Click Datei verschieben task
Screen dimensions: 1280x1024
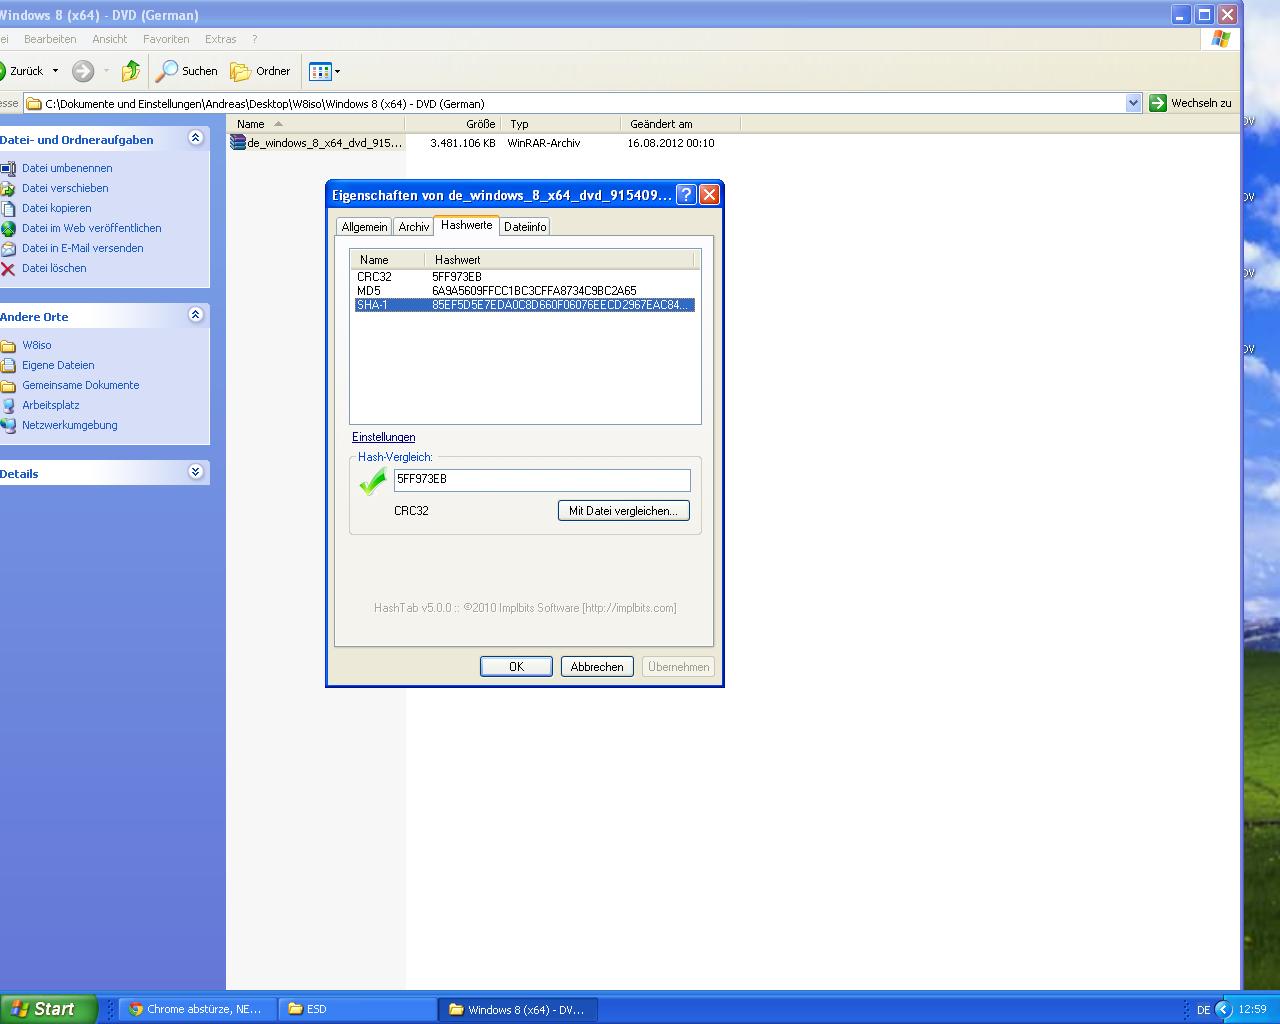pyautogui.click(x=65, y=188)
